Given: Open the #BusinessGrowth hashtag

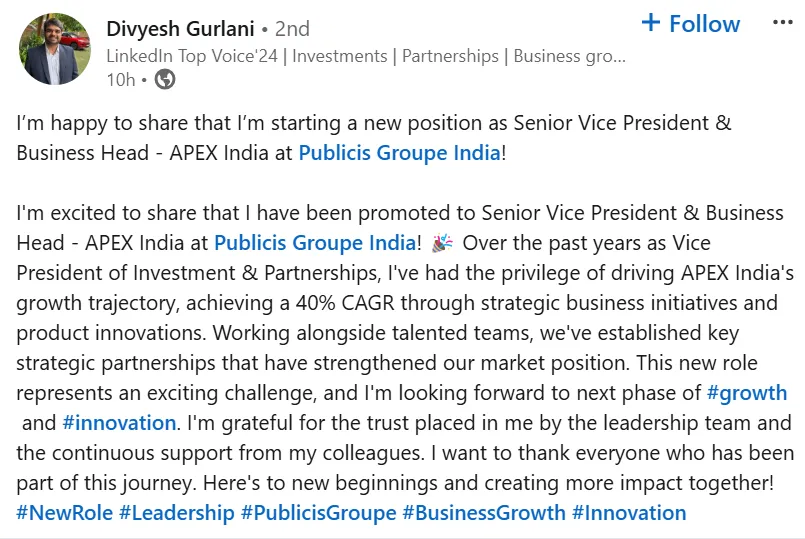Looking at the screenshot, I should 483,513.
